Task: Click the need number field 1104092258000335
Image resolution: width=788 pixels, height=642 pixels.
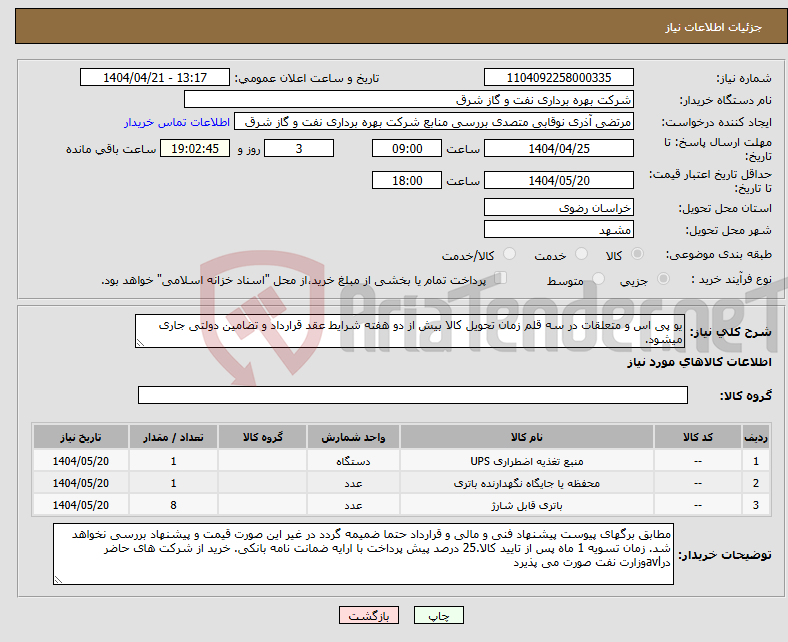Action: 559,77
